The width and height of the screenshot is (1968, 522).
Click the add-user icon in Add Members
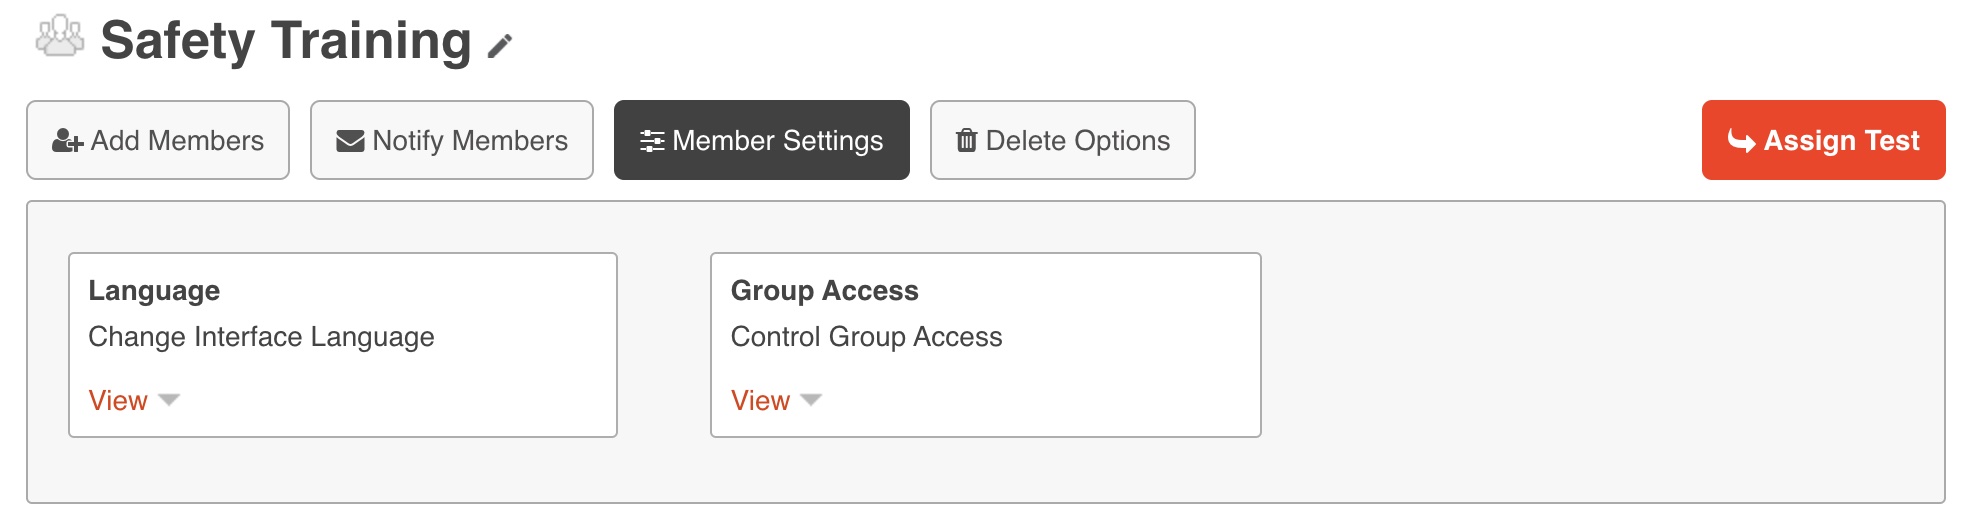[x=67, y=141]
